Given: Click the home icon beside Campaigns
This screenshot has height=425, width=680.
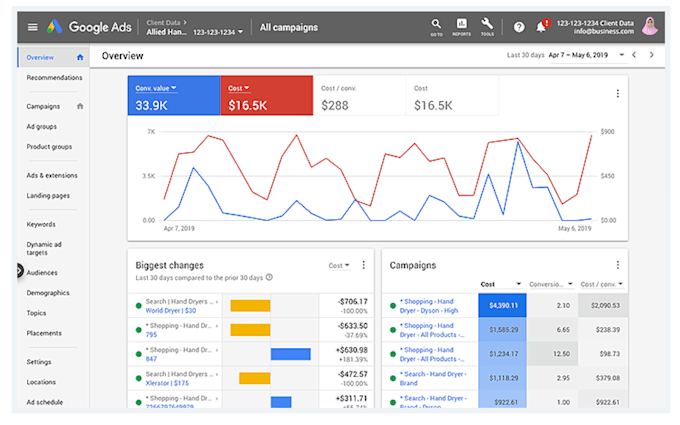Looking at the screenshot, I should pos(80,106).
